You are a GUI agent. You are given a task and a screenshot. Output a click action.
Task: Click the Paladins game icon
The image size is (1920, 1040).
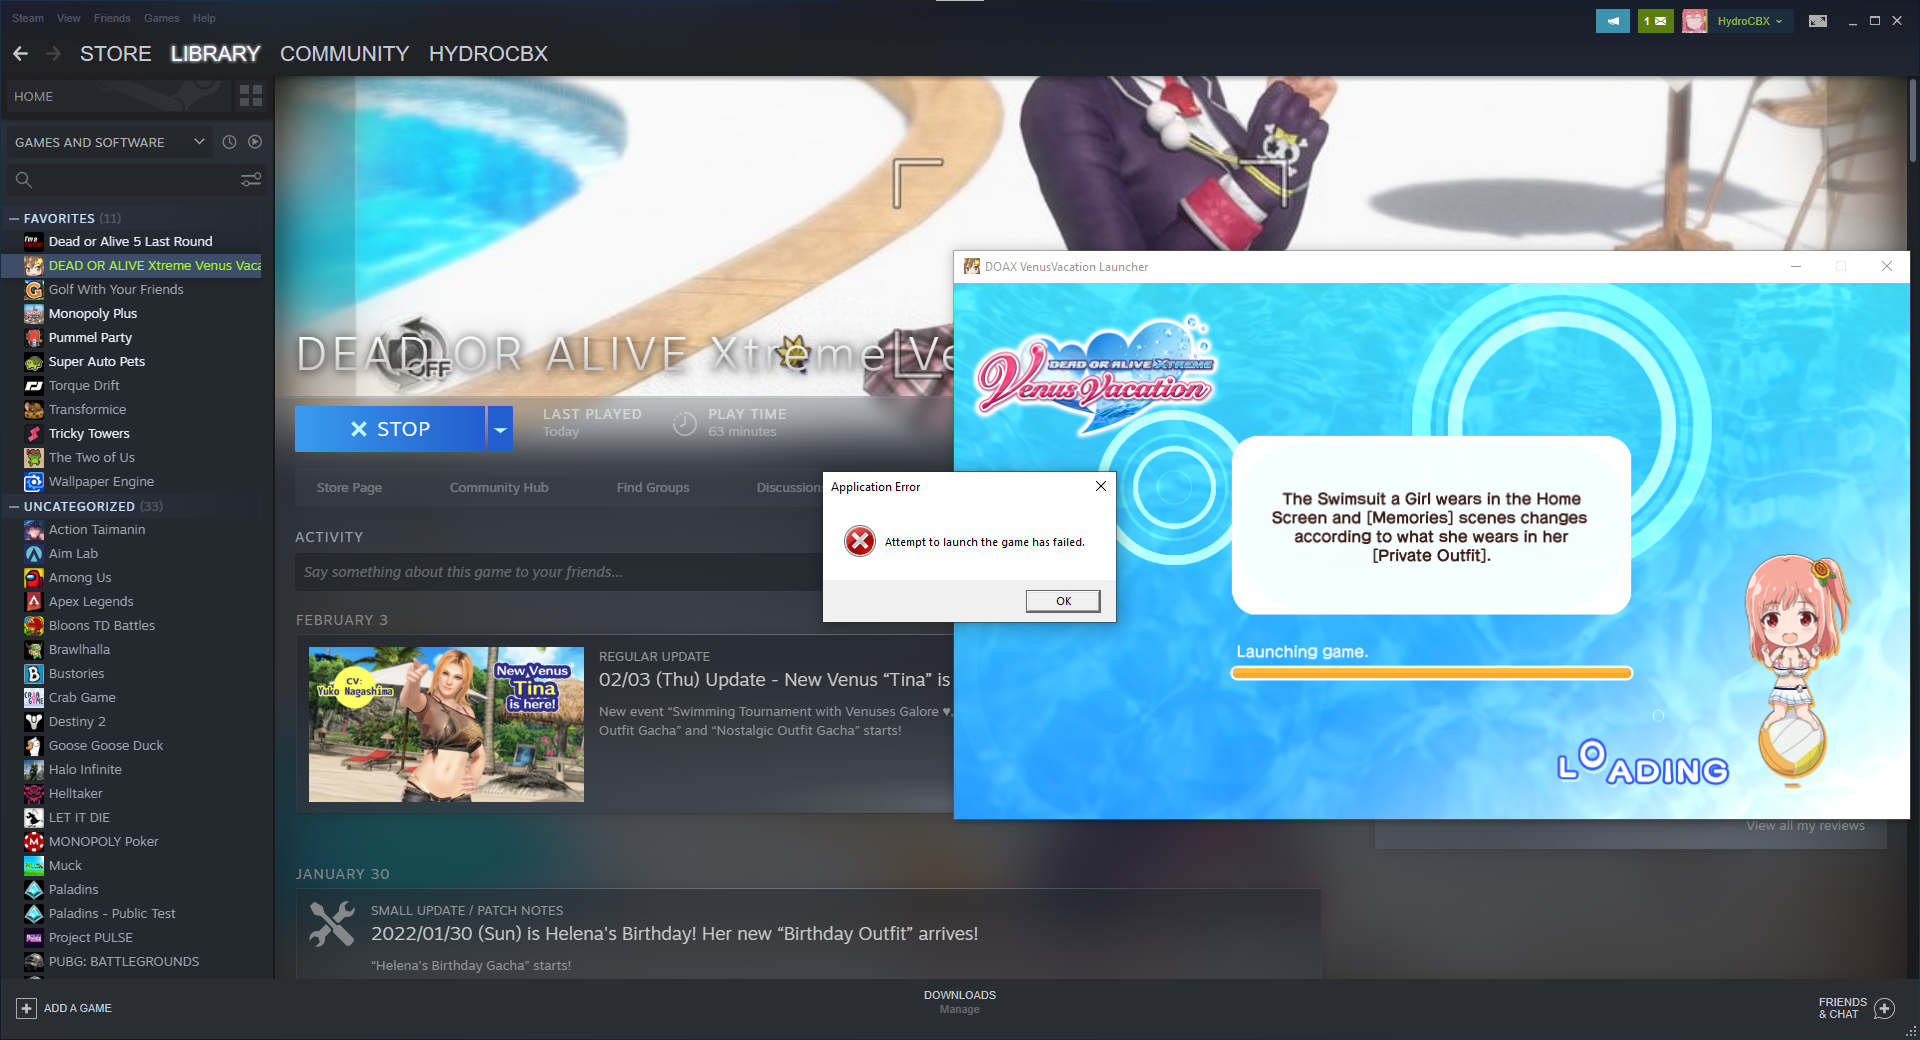pos(34,890)
